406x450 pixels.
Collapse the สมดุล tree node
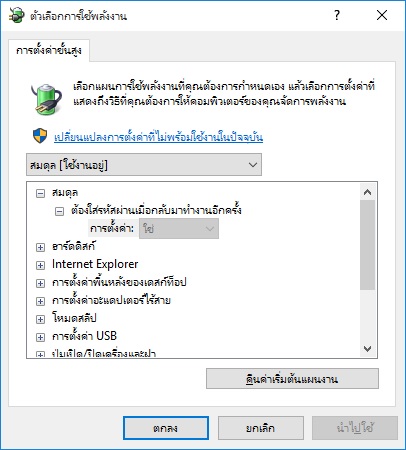point(40,193)
